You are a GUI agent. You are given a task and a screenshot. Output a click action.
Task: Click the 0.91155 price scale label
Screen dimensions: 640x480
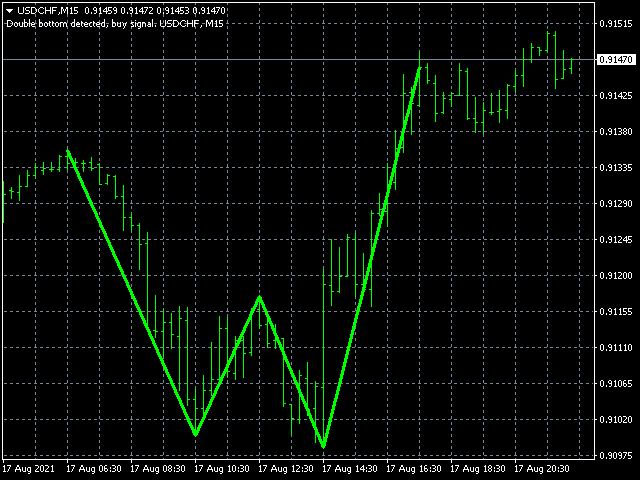point(616,311)
